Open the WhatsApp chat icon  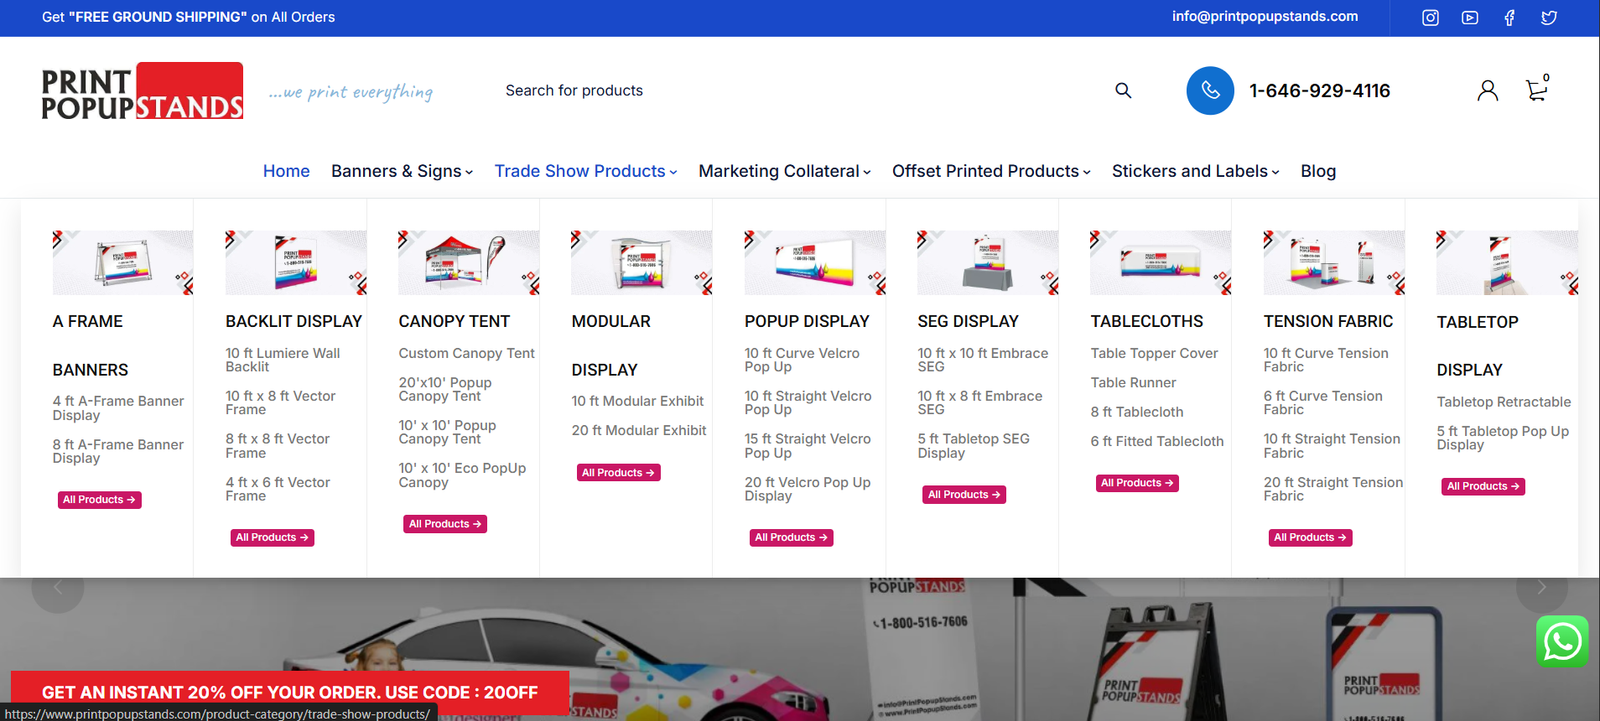pos(1562,641)
